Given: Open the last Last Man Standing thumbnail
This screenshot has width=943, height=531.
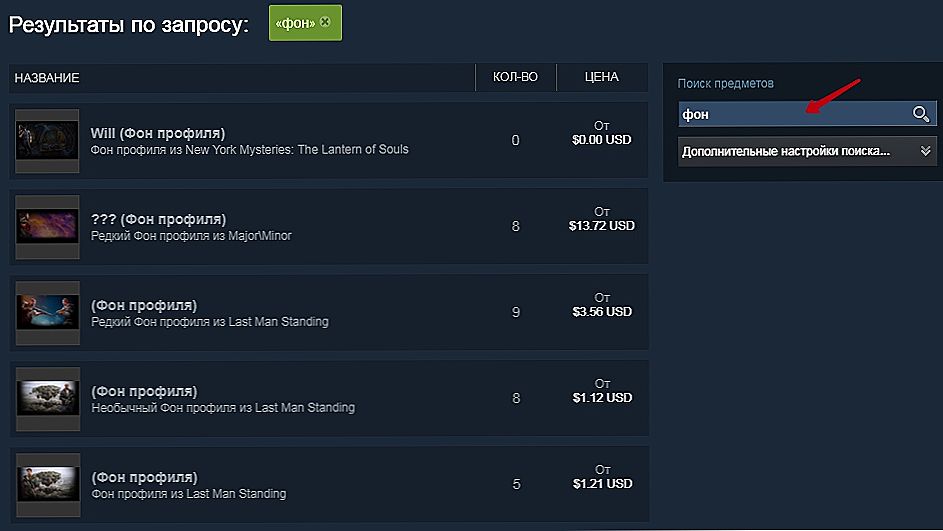Looking at the screenshot, I should (48, 485).
